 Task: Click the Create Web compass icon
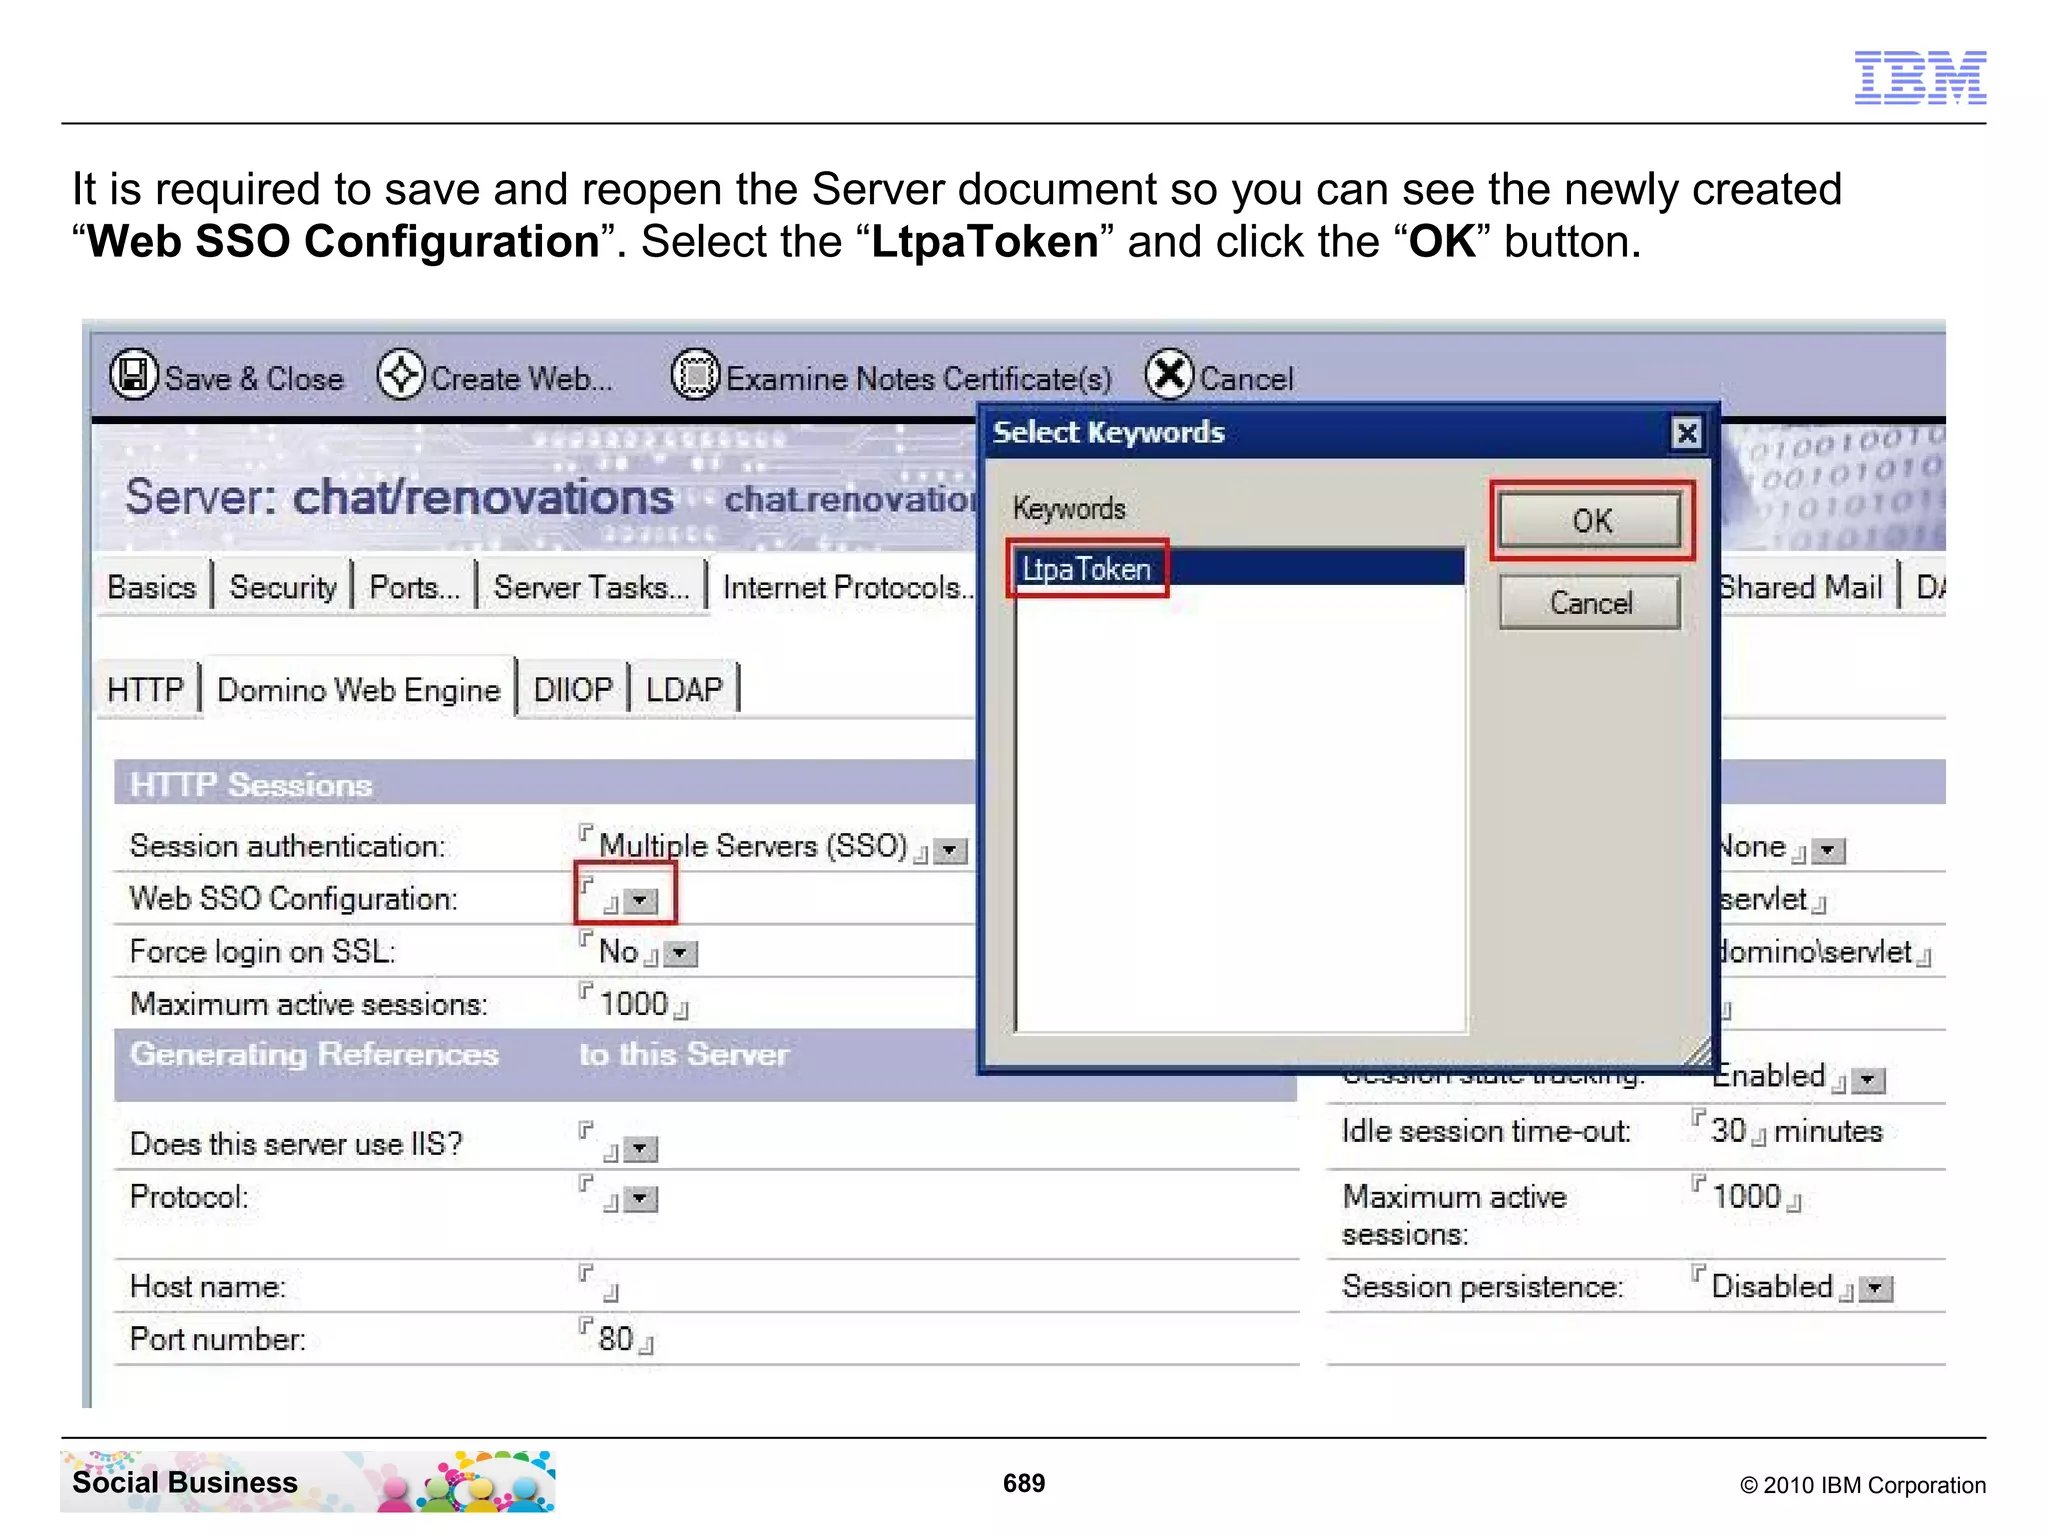click(401, 375)
